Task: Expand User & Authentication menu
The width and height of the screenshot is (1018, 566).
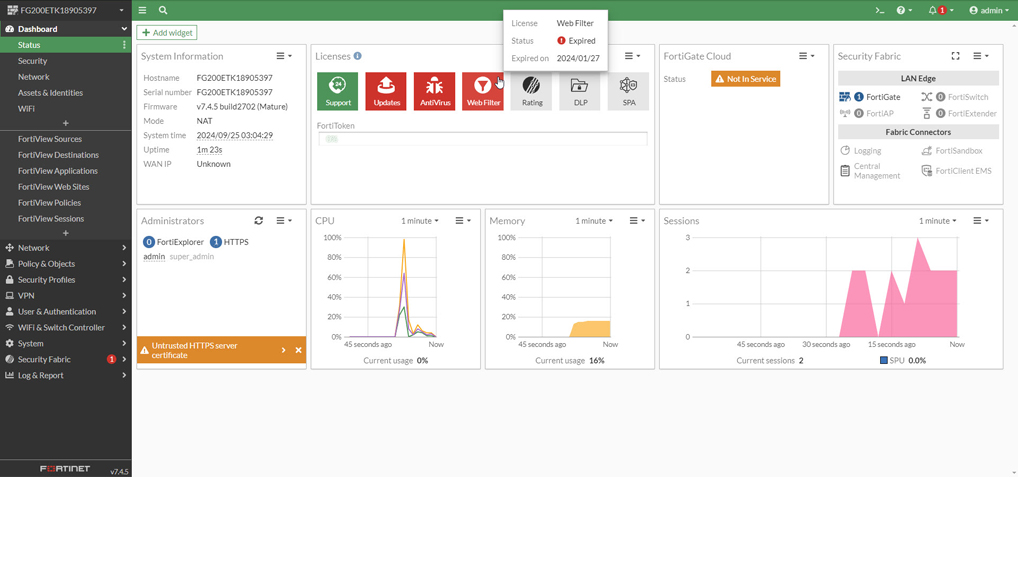Action: coord(66,311)
